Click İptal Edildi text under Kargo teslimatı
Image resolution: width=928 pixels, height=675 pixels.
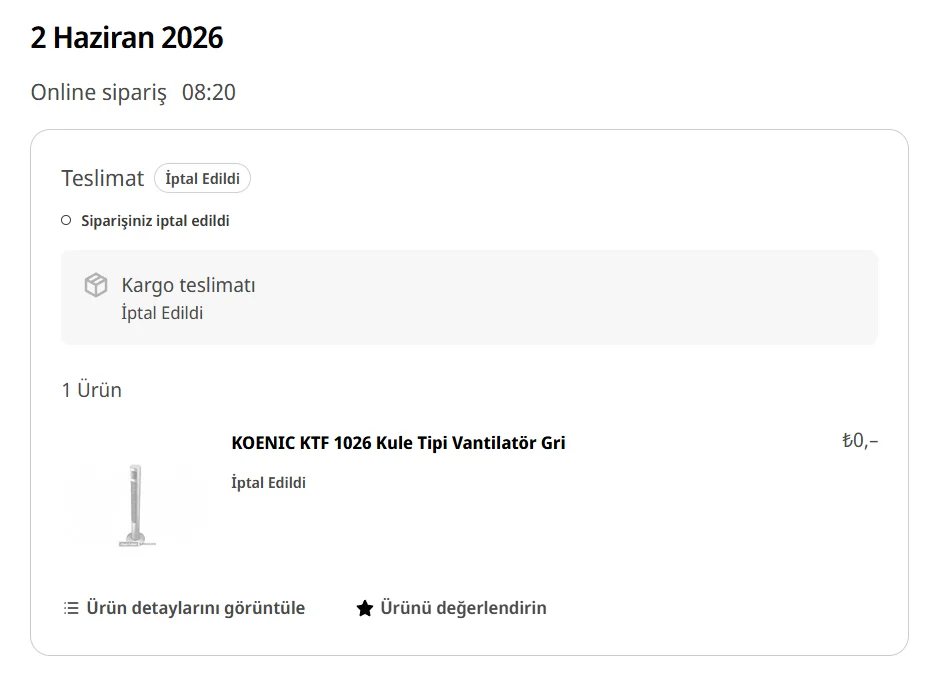(x=162, y=313)
